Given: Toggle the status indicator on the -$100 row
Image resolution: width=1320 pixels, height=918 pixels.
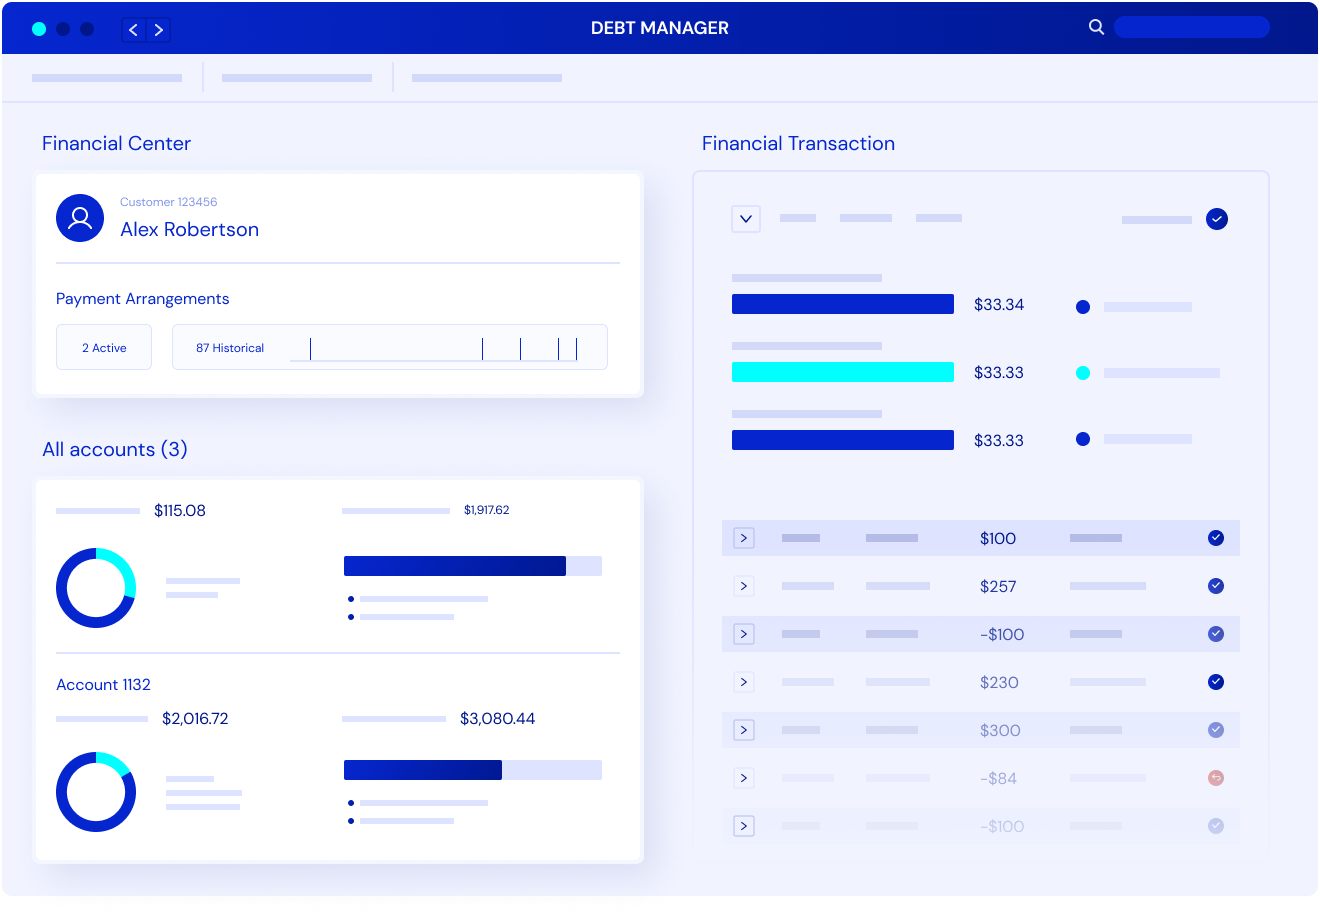Looking at the screenshot, I should [1216, 633].
